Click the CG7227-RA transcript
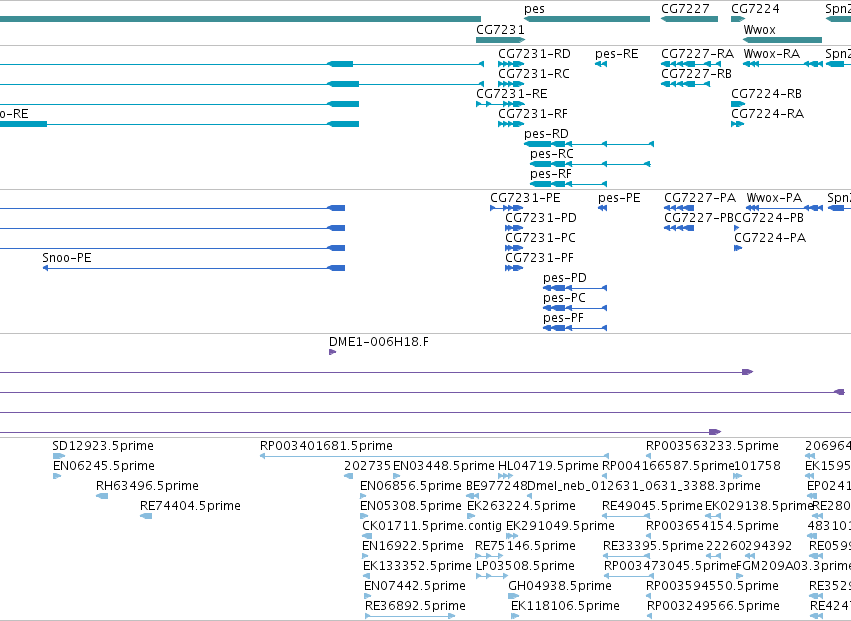 click(x=691, y=64)
